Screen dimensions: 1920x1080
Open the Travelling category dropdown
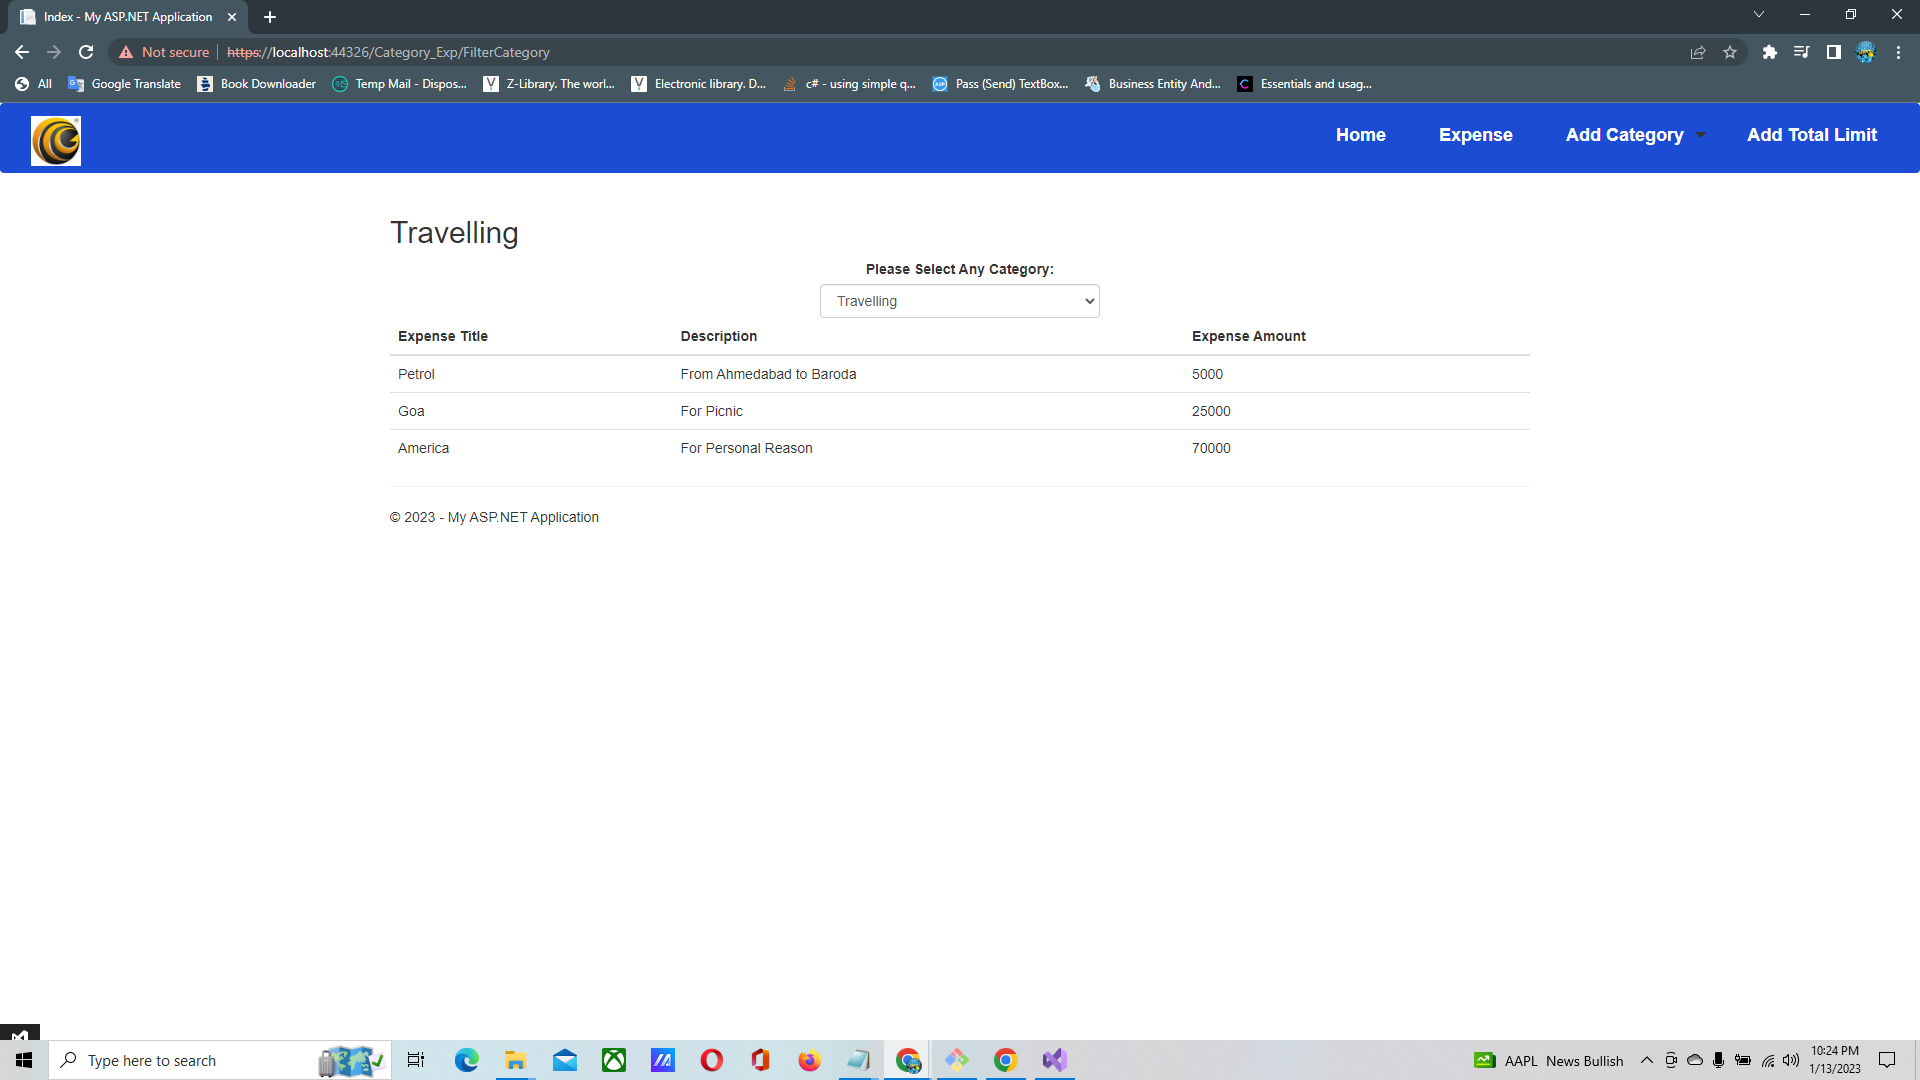(x=958, y=301)
